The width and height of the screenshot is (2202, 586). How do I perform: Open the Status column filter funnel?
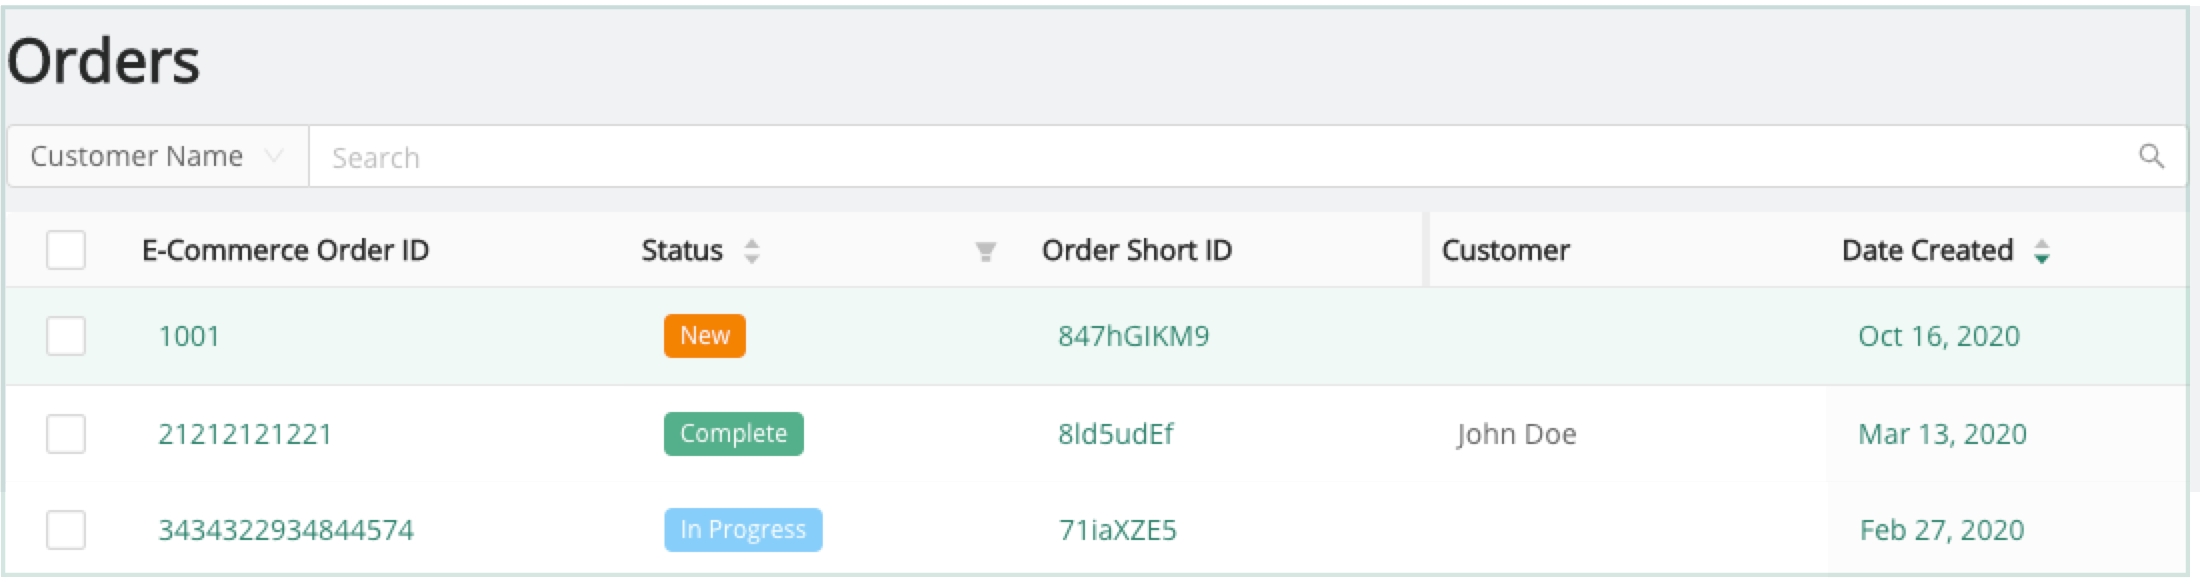click(x=985, y=252)
